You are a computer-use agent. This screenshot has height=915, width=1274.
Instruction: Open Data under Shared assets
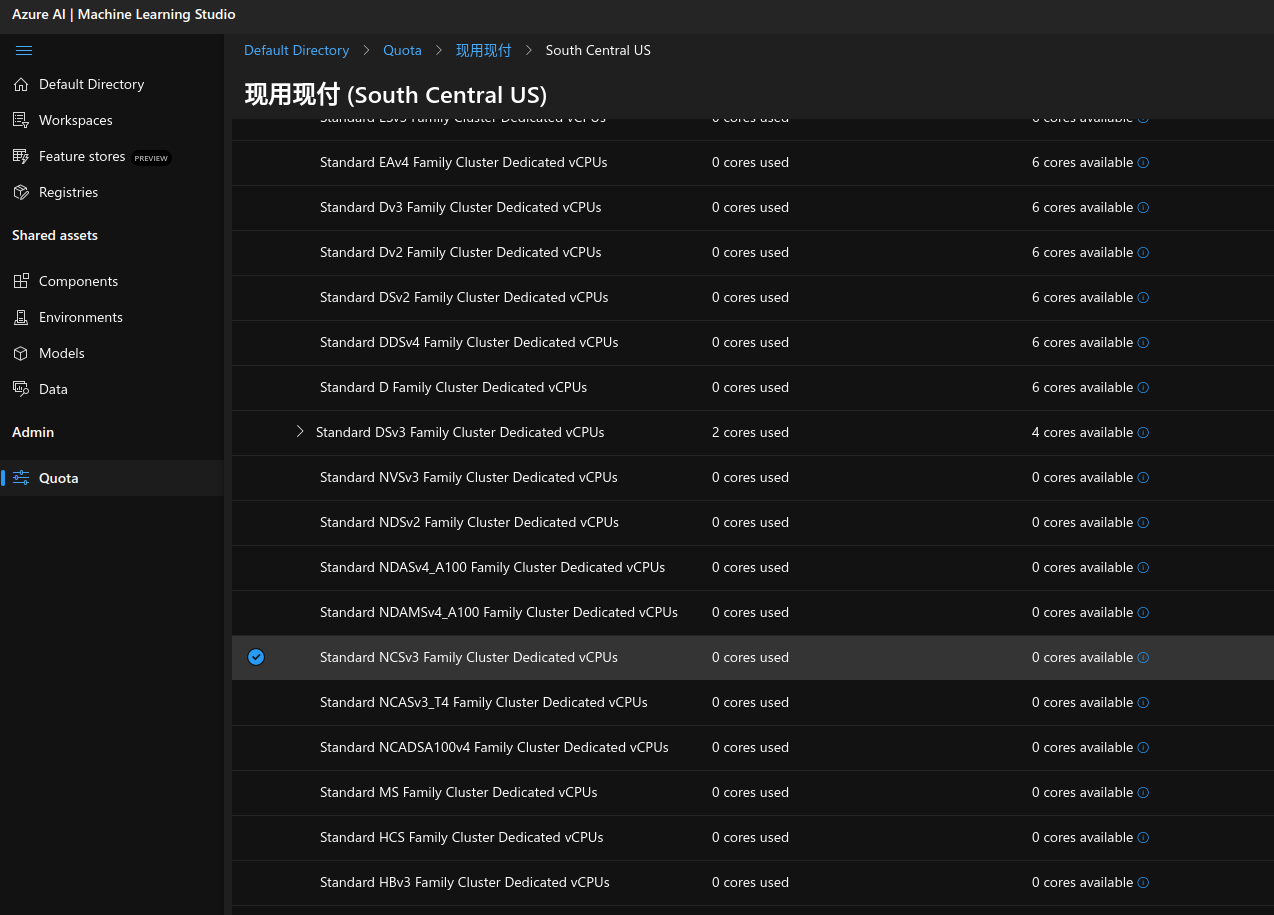tap(112, 389)
